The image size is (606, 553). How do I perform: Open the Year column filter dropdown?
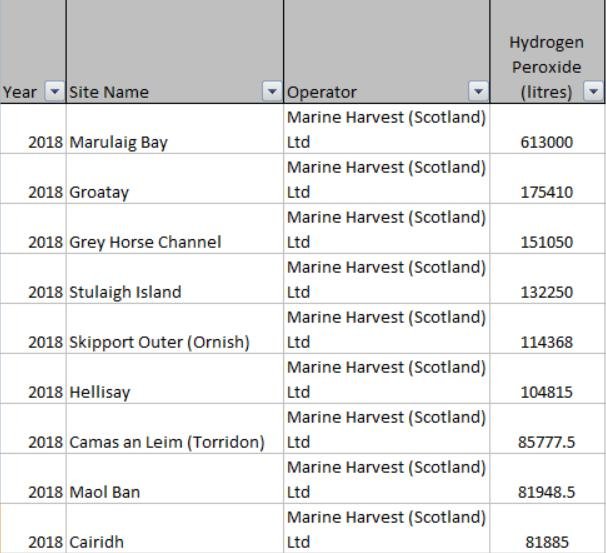pyautogui.click(x=54, y=92)
